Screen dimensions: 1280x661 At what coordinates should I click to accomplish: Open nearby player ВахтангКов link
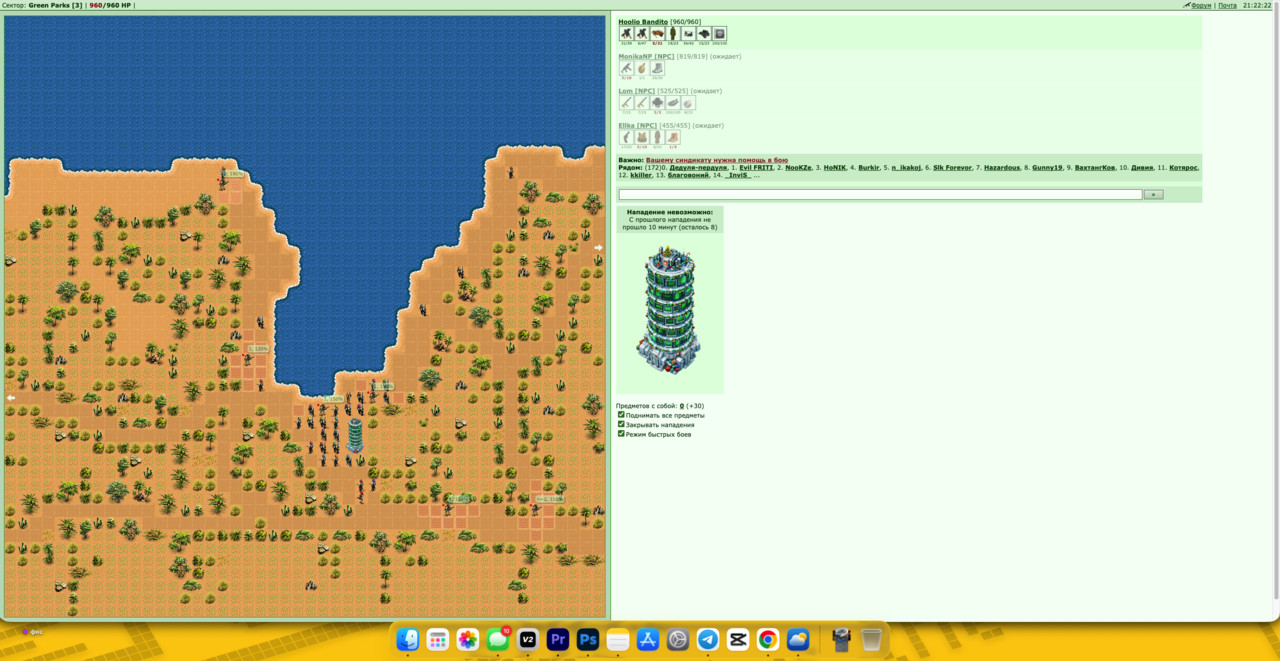pos(1095,168)
